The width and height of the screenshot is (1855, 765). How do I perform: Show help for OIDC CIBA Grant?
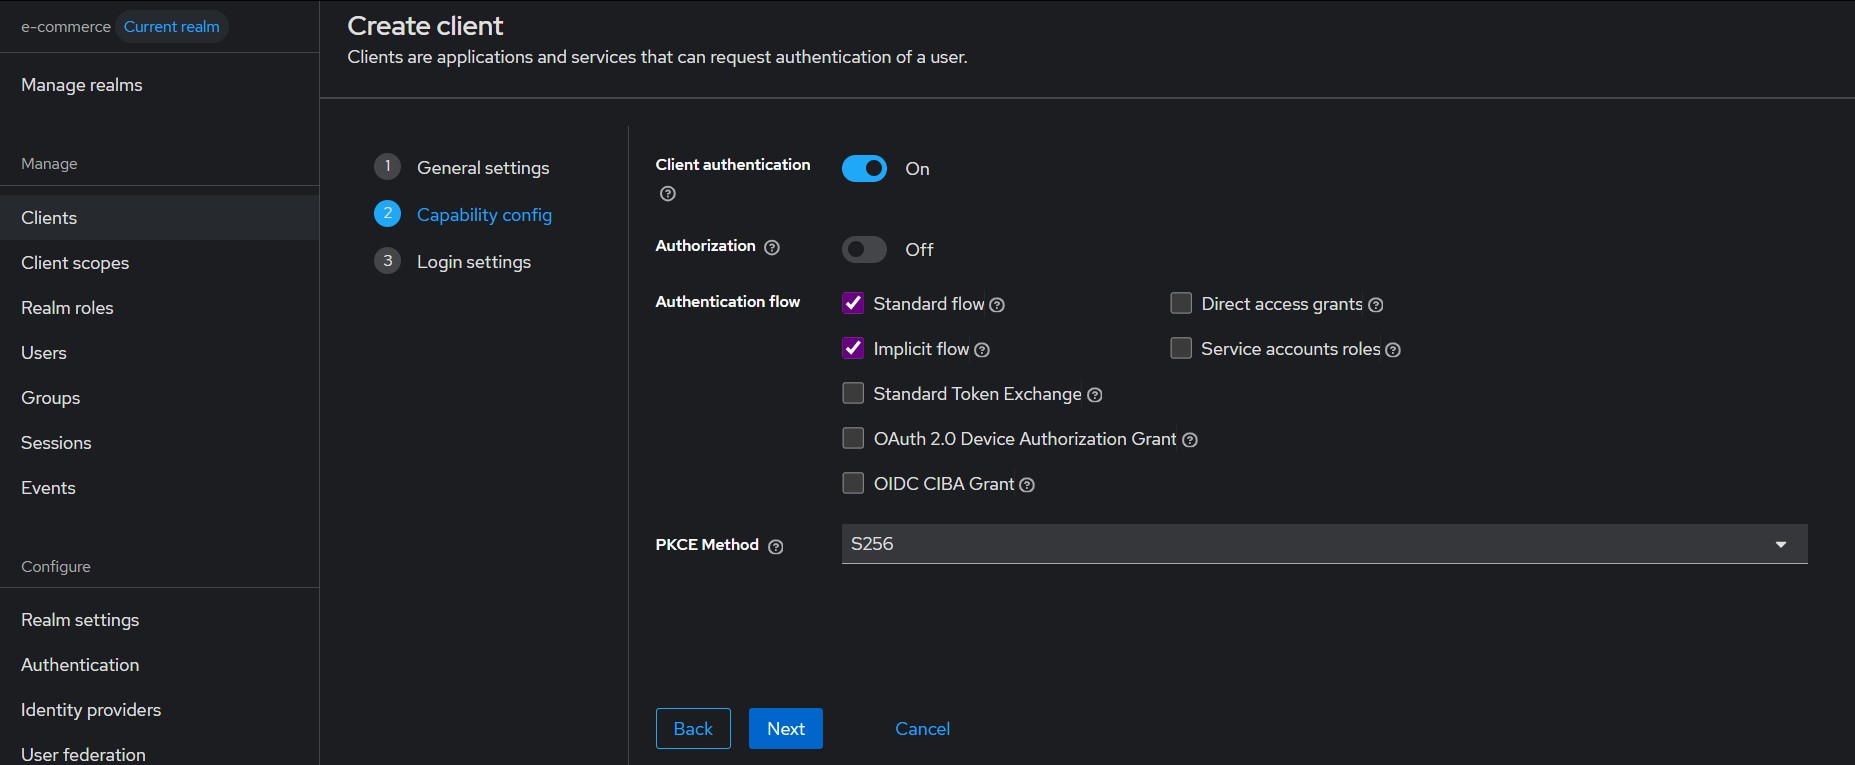coord(1027,485)
